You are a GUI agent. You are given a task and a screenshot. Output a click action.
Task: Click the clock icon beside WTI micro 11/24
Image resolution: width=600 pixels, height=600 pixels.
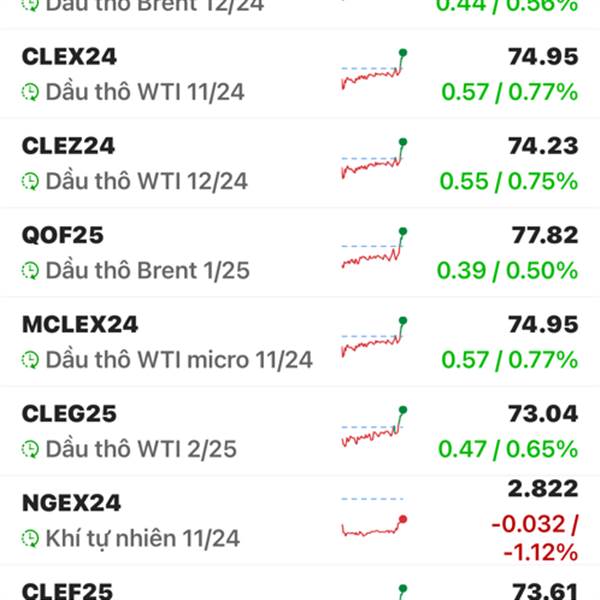(x=30, y=360)
